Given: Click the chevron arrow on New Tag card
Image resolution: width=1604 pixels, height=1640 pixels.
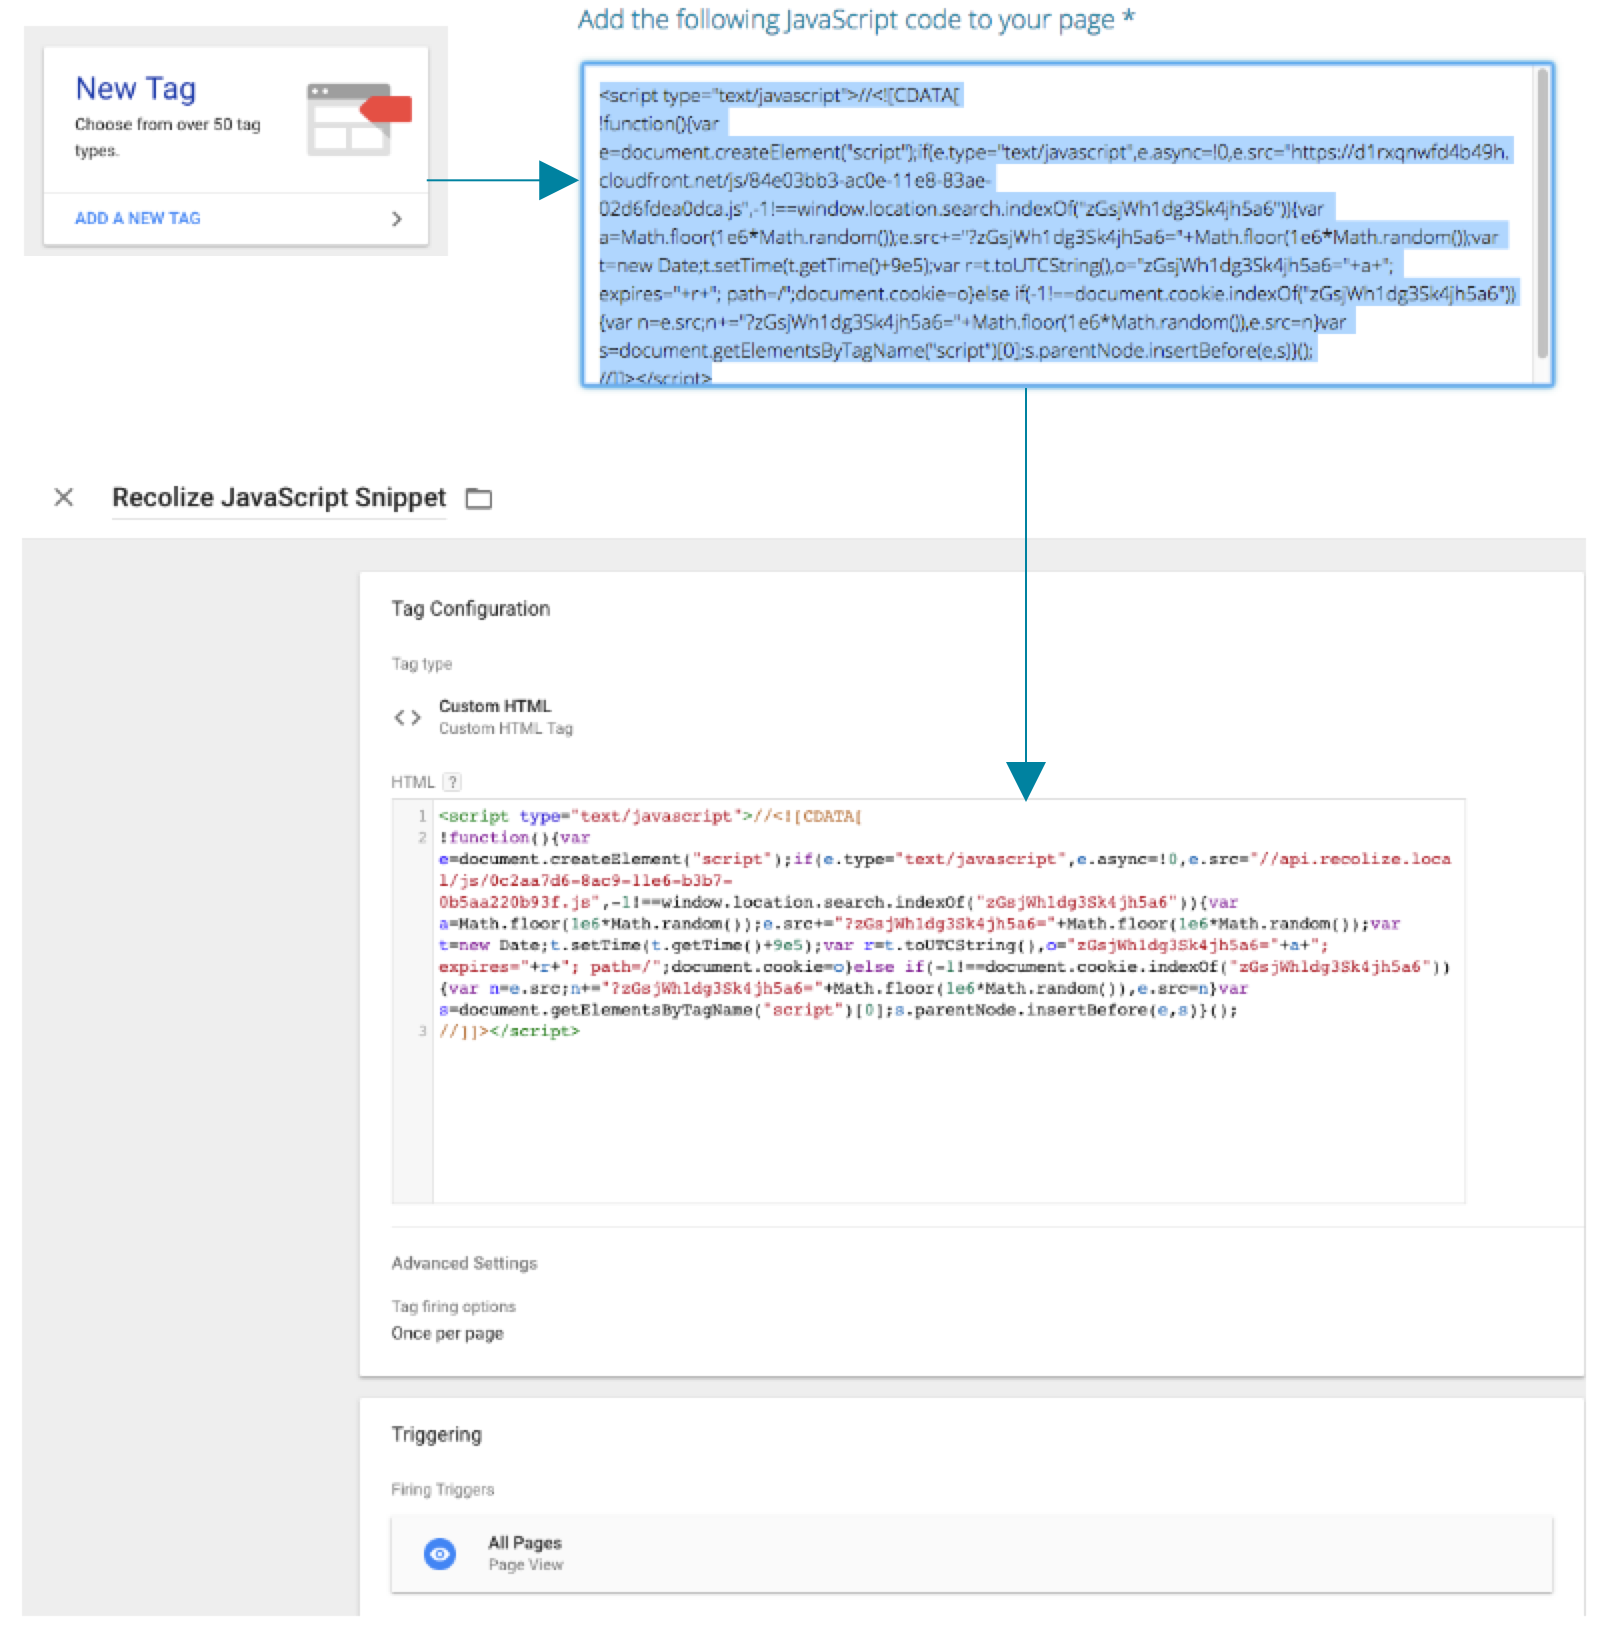Looking at the screenshot, I should pos(397,218).
